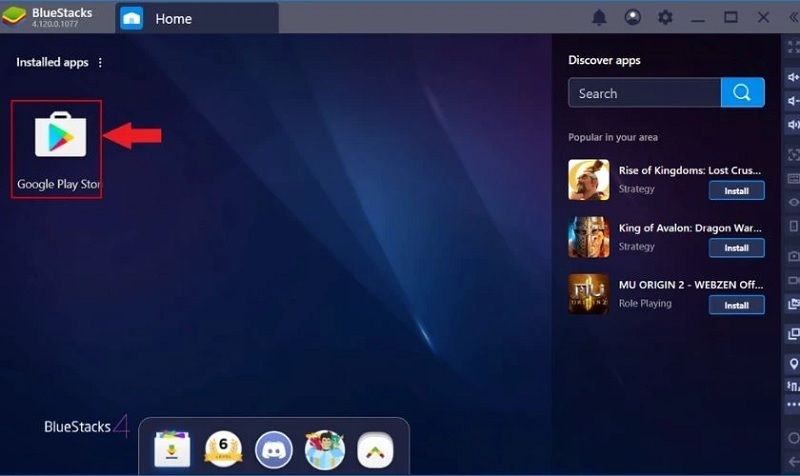Open the BlueStacks arrow icon in dock
Viewport: 800px width, 476px height.
(375, 450)
